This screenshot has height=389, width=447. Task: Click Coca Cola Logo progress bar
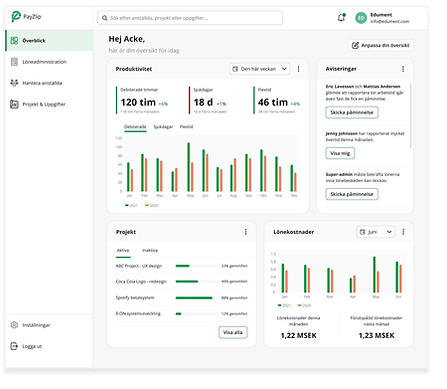point(196,282)
